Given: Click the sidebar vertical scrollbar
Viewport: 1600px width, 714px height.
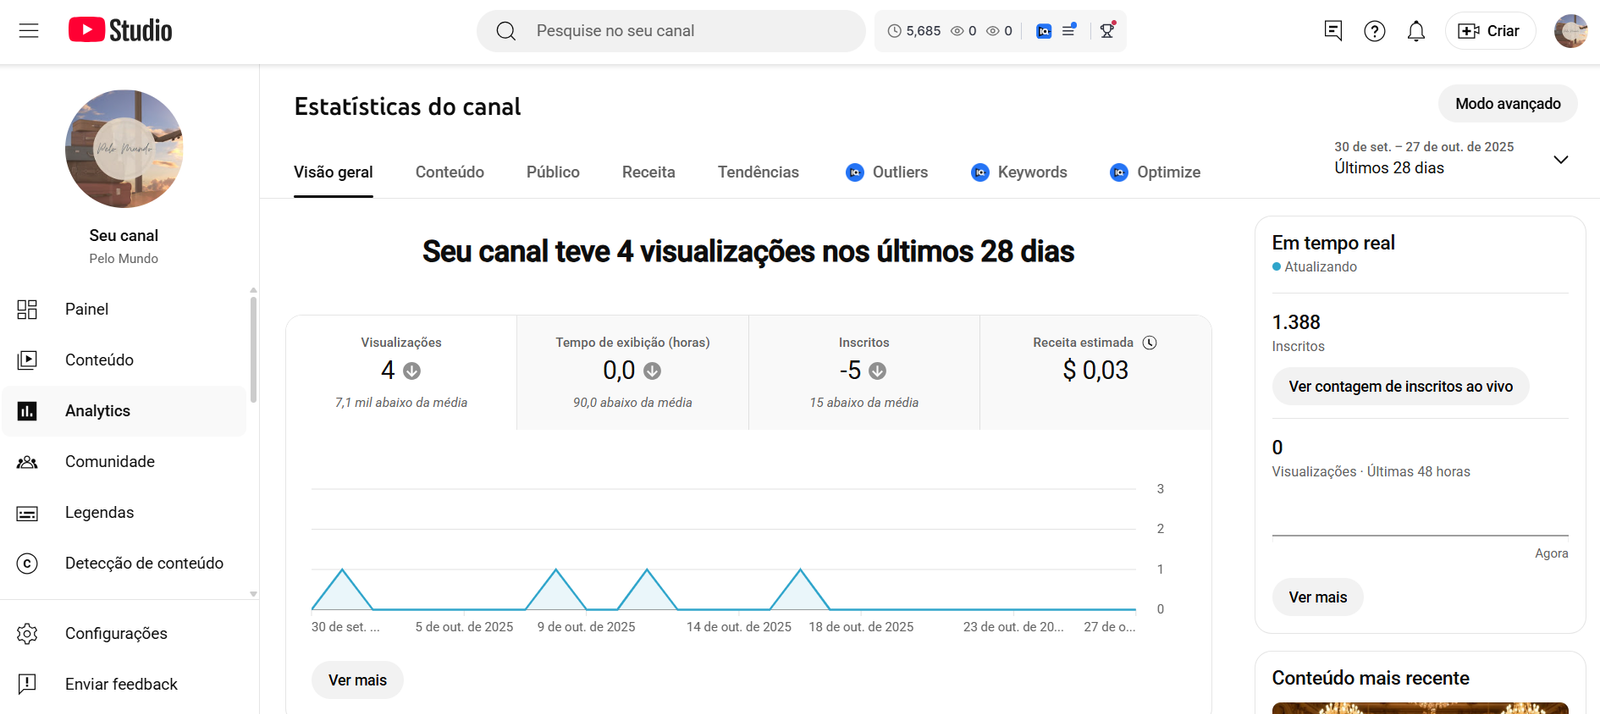Looking at the screenshot, I should 253,348.
